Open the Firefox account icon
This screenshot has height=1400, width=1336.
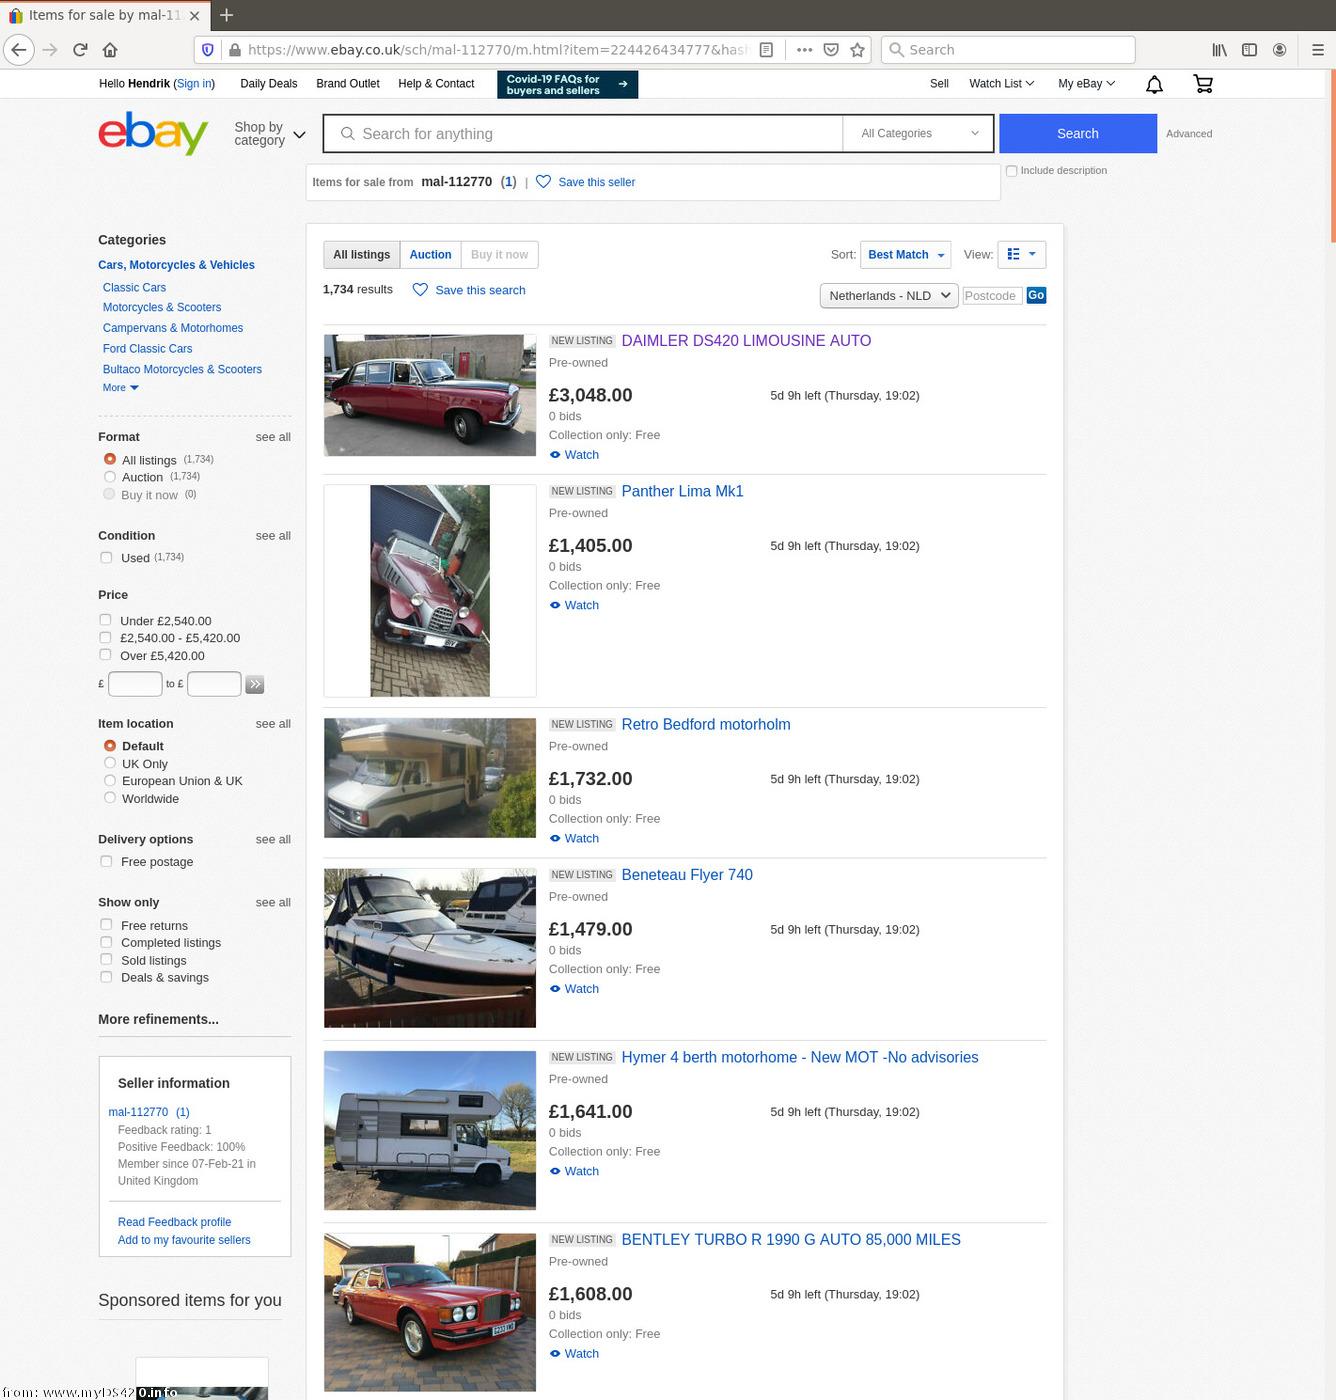click(1279, 49)
